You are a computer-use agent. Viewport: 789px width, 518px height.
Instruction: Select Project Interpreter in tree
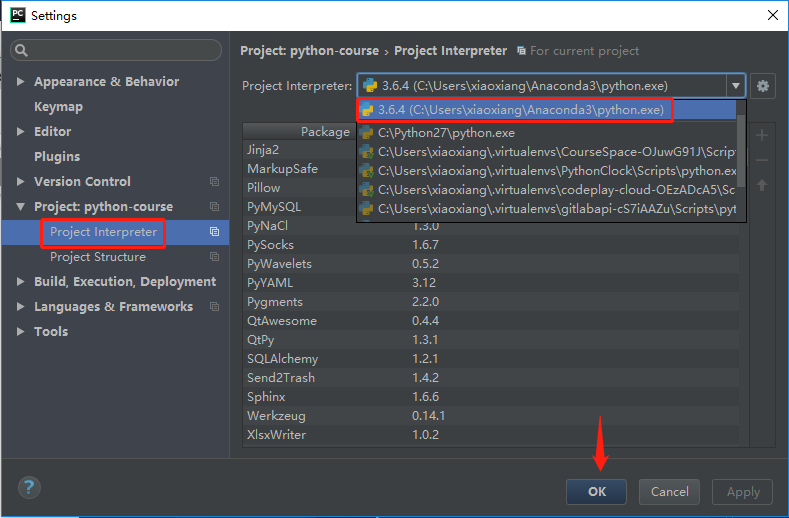tap(103, 232)
